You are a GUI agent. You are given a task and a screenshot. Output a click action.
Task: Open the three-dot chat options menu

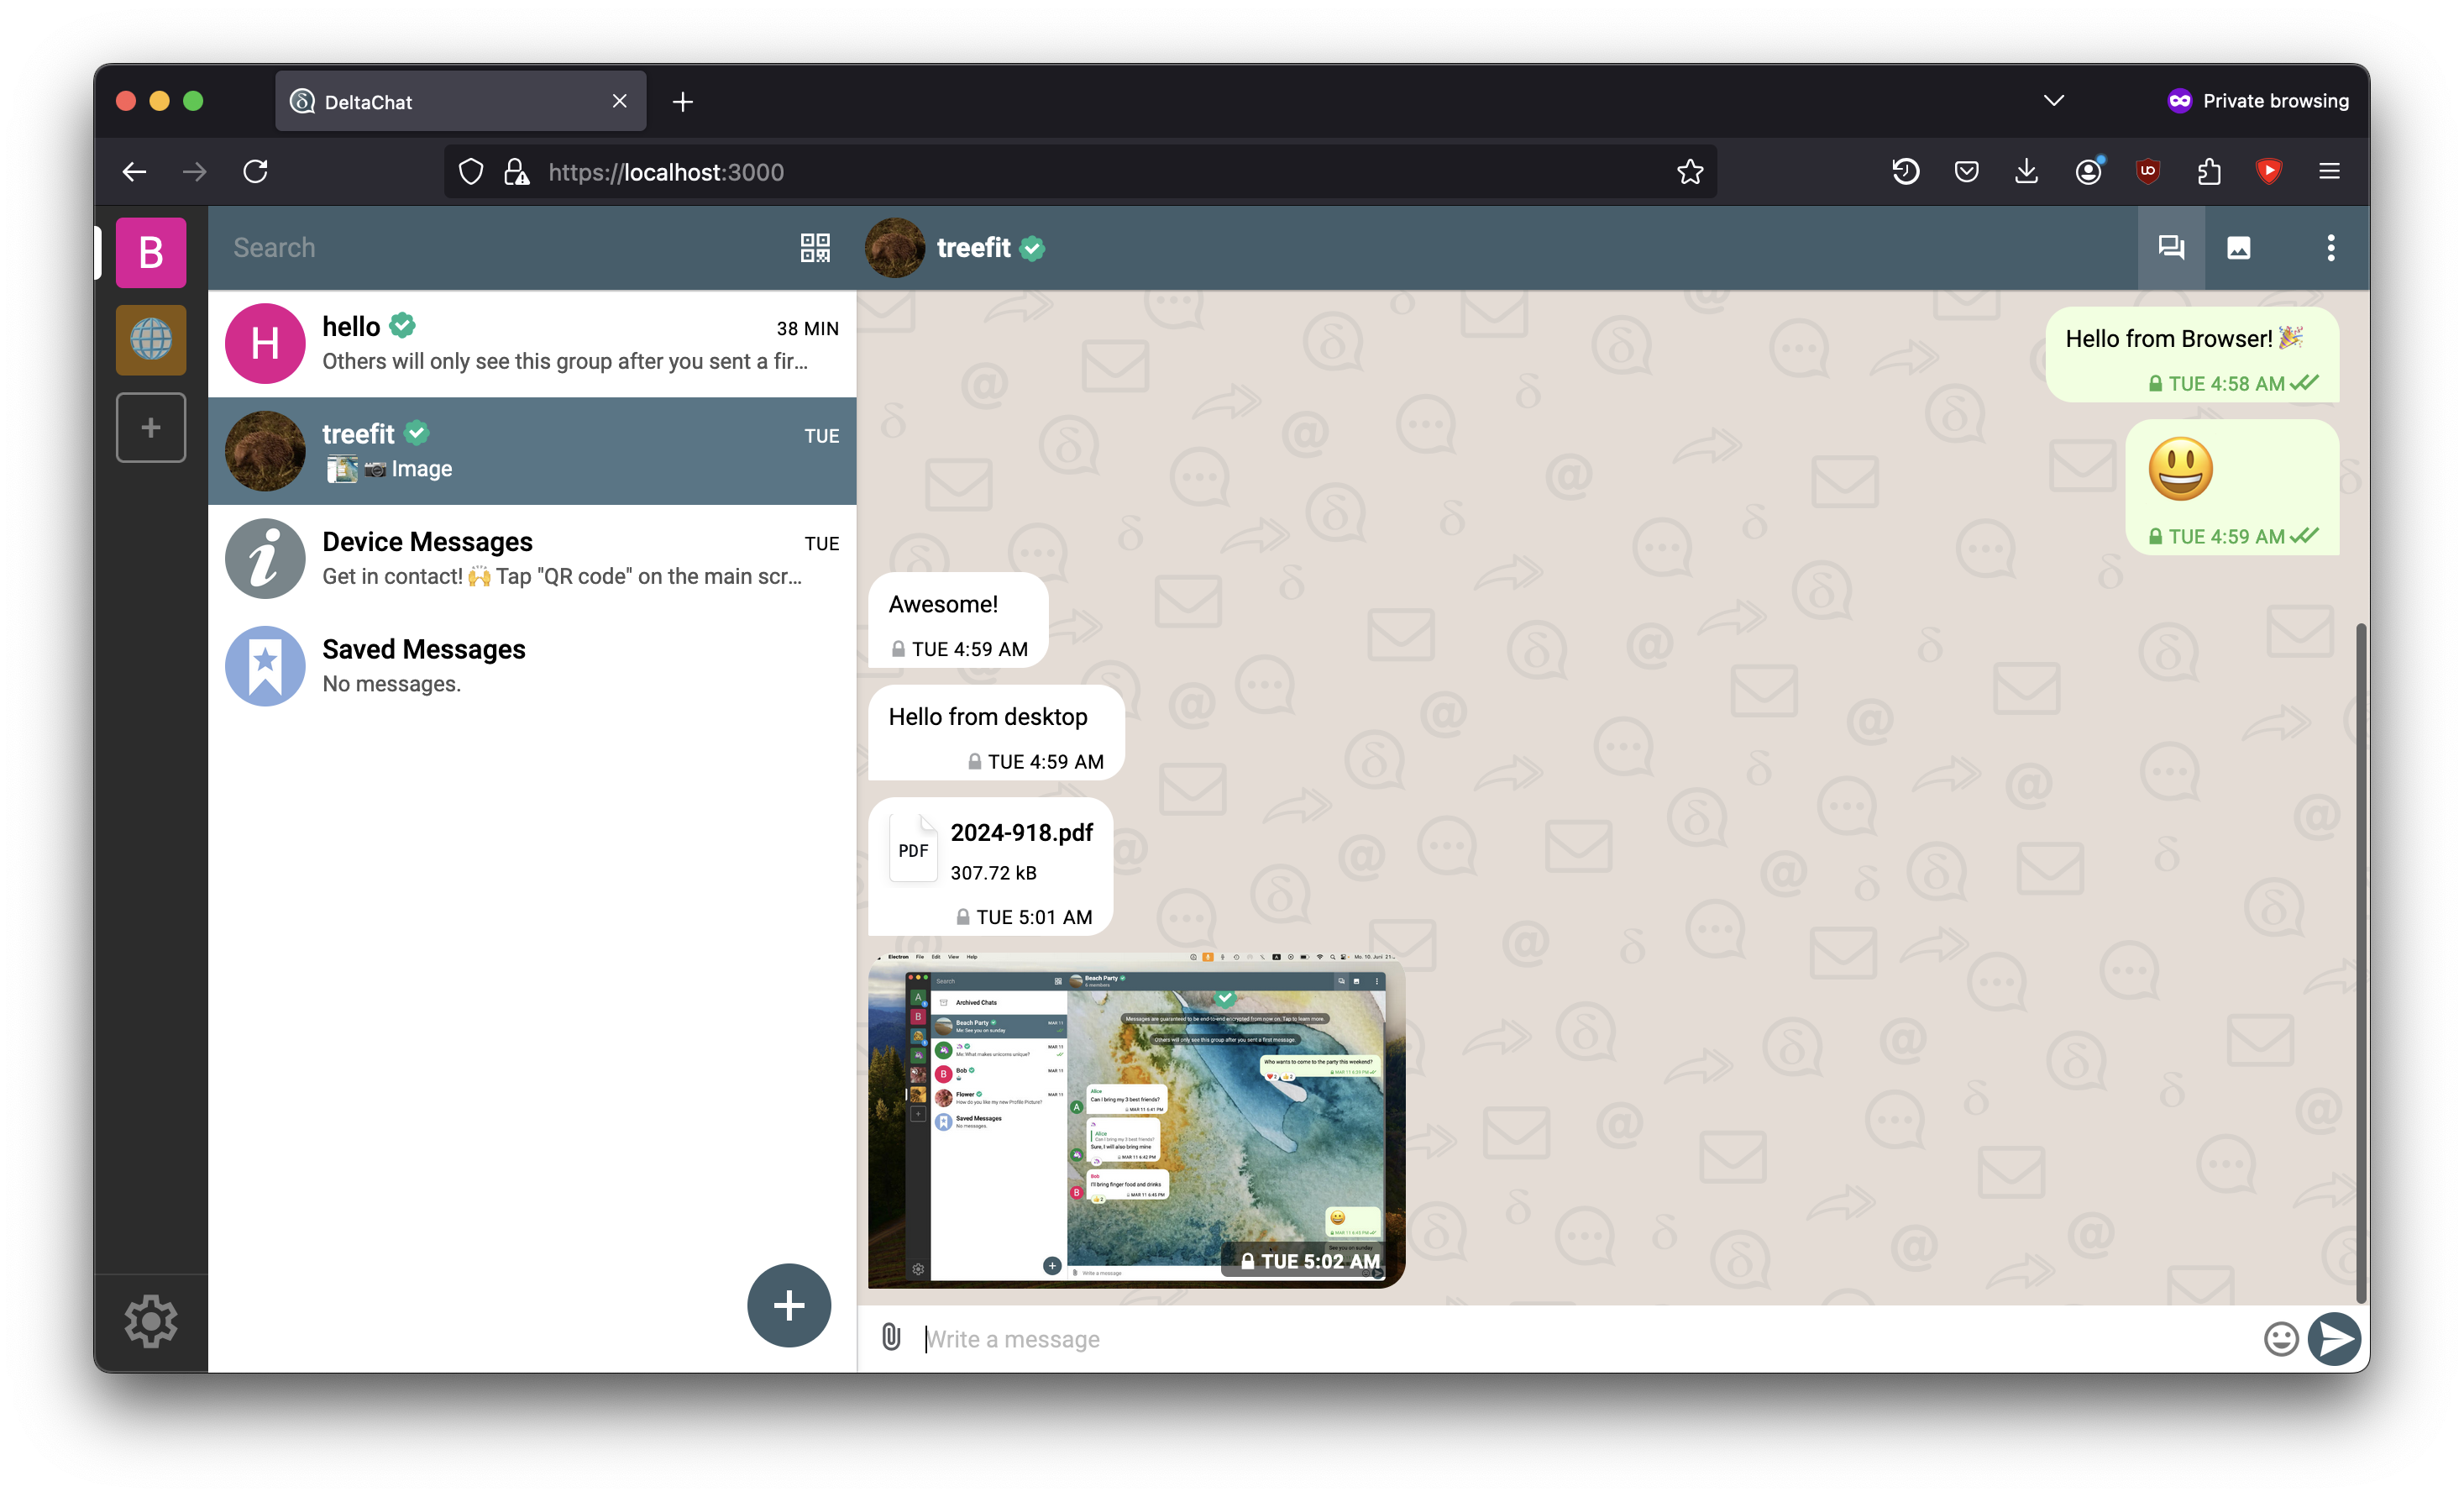(2330, 247)
